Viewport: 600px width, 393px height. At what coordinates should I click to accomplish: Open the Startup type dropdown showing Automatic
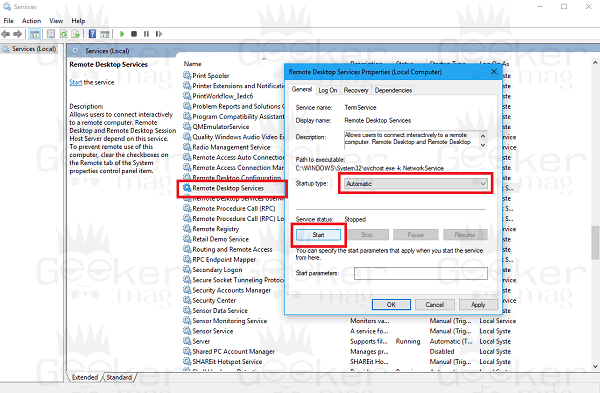[416, 184]
